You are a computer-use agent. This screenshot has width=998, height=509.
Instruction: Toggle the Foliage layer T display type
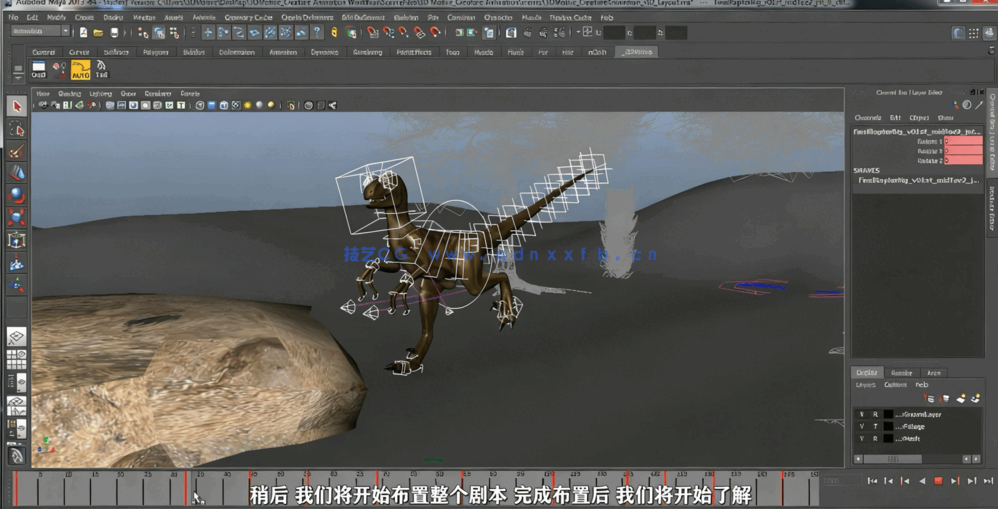click(874, 427)
